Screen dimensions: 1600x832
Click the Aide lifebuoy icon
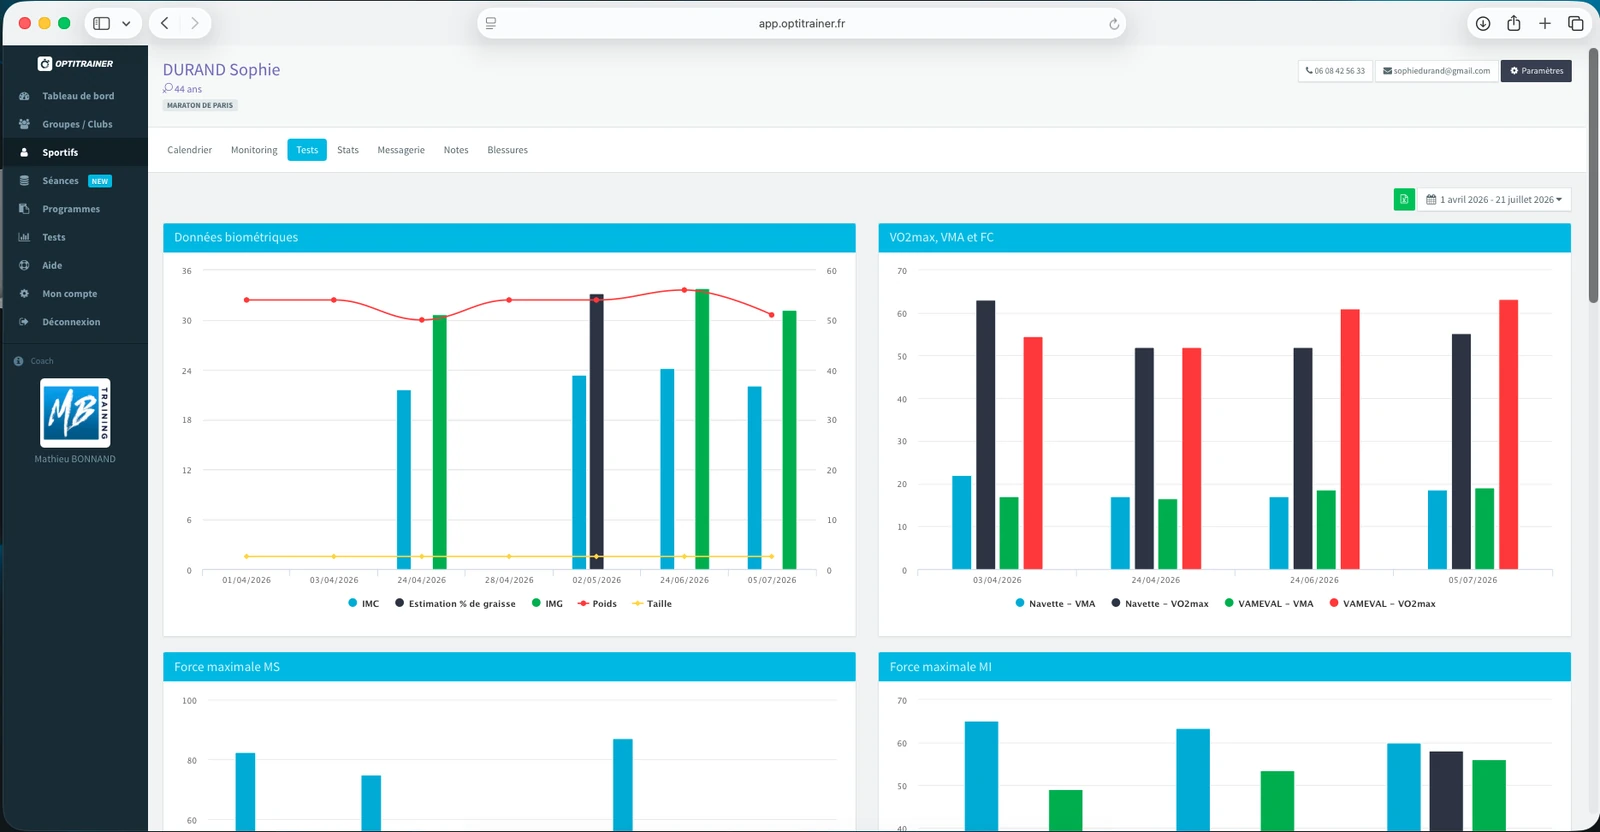coord(24,265)
